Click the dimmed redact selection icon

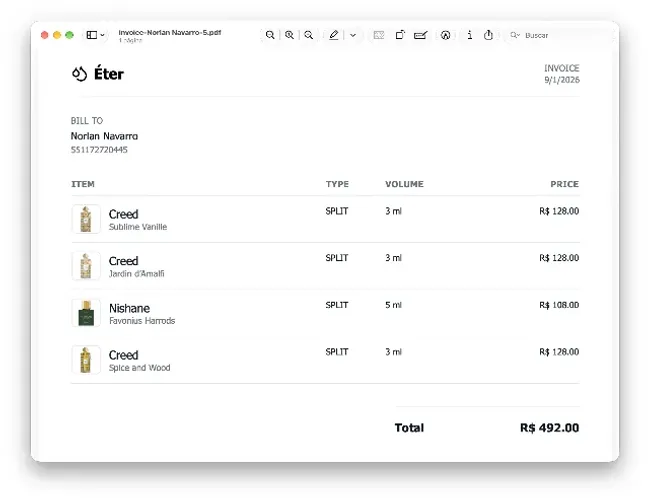pyautogui.click(x=379, y=35)
